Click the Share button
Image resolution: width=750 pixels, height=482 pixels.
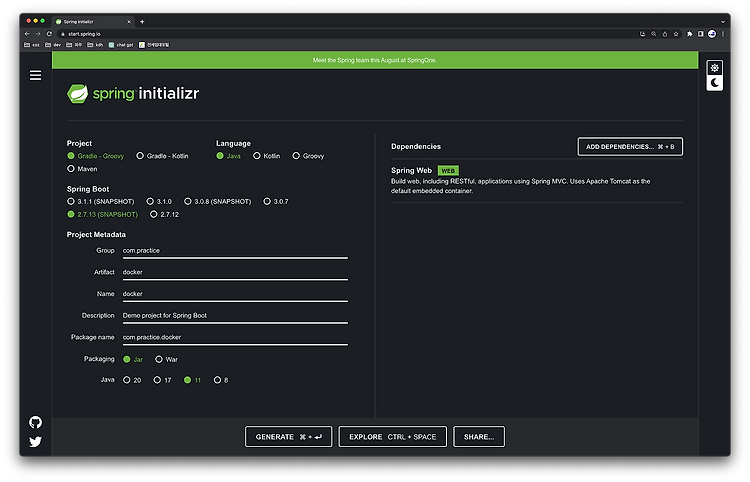[x=479, y=437]
